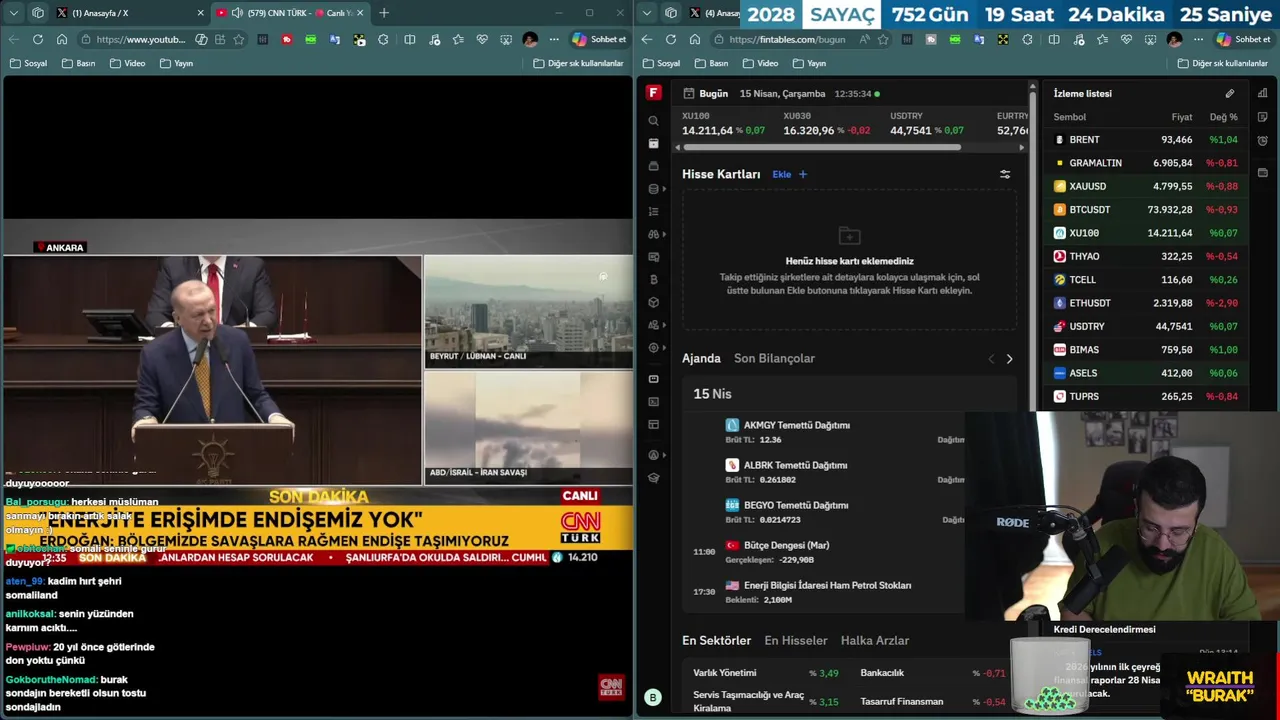Click the binoculars icon in Fintables sidebar
Image resolution: width=1280 pixels, height=720 pixels.
point(653,234)
